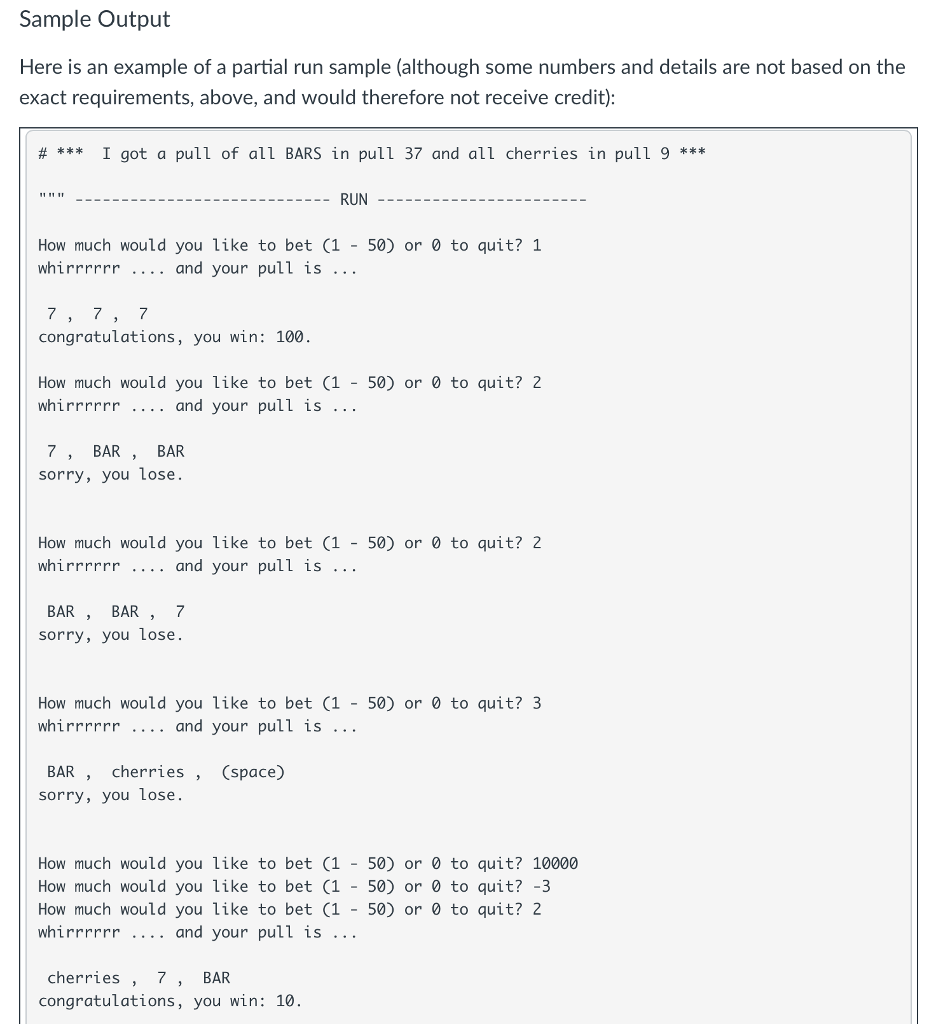Click the bet prompt answered with 10000

[x=308, y=863]
